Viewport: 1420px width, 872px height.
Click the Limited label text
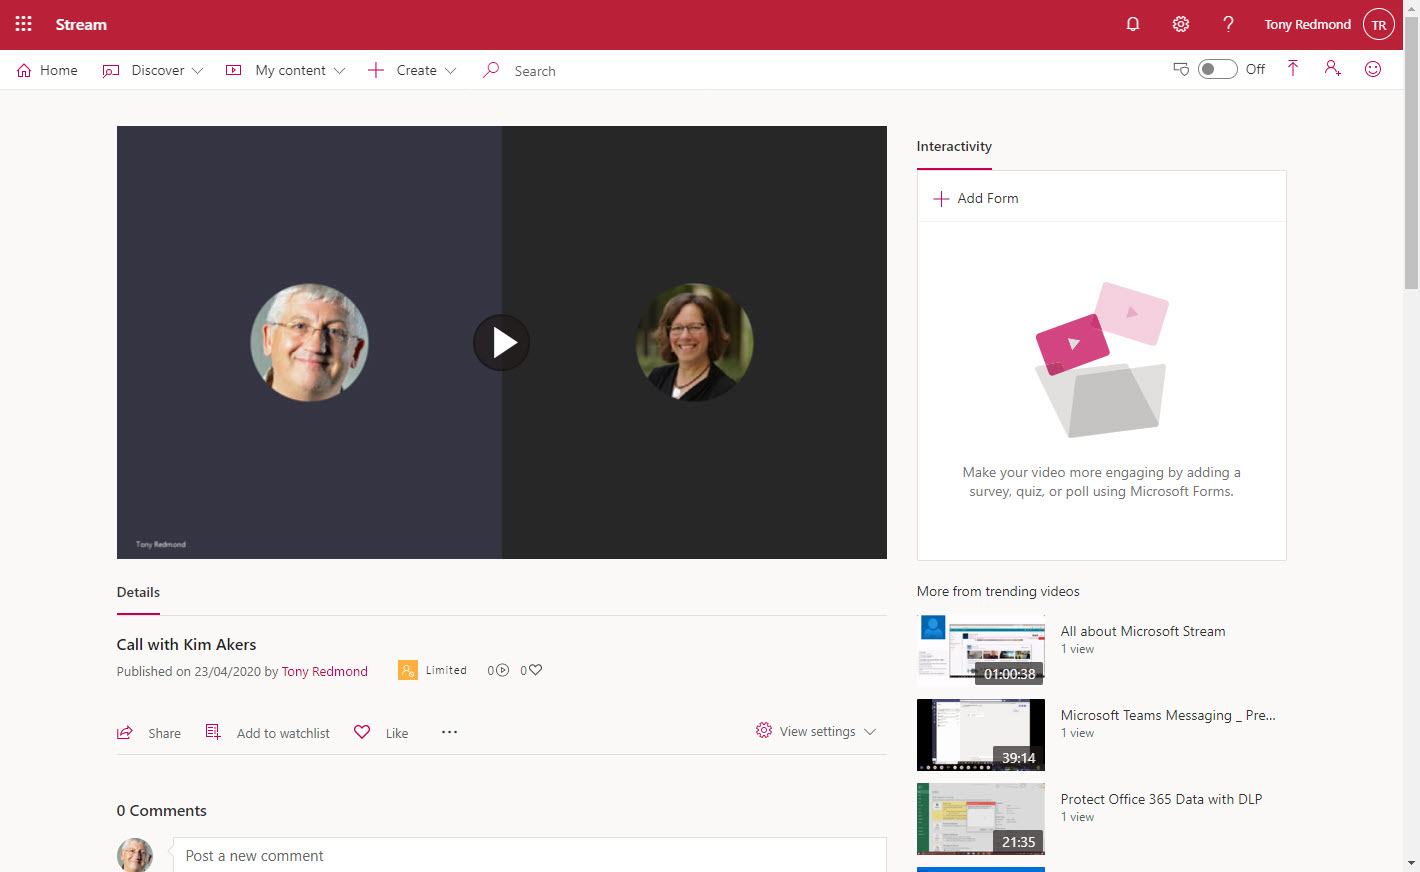click(446, 671)
